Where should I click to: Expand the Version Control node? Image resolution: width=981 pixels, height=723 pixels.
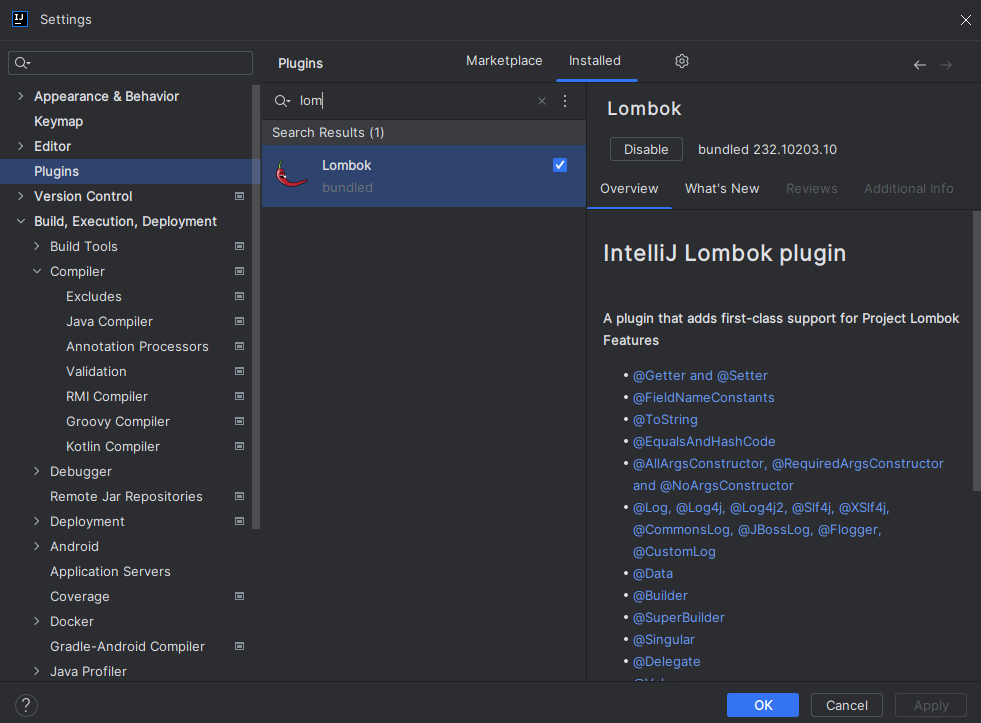[21, 196]
